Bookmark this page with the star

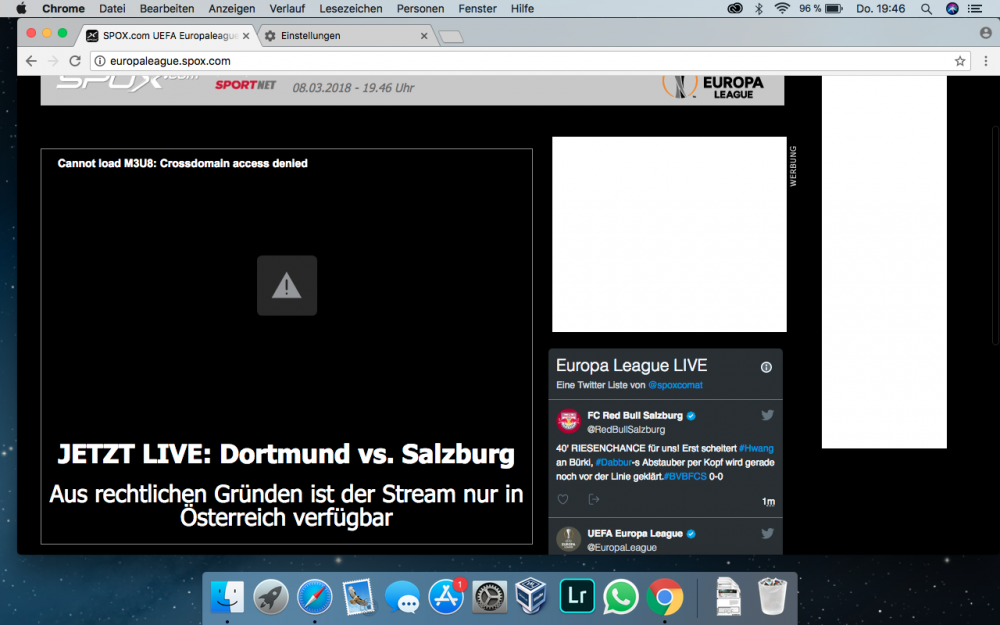coord(960,61)
